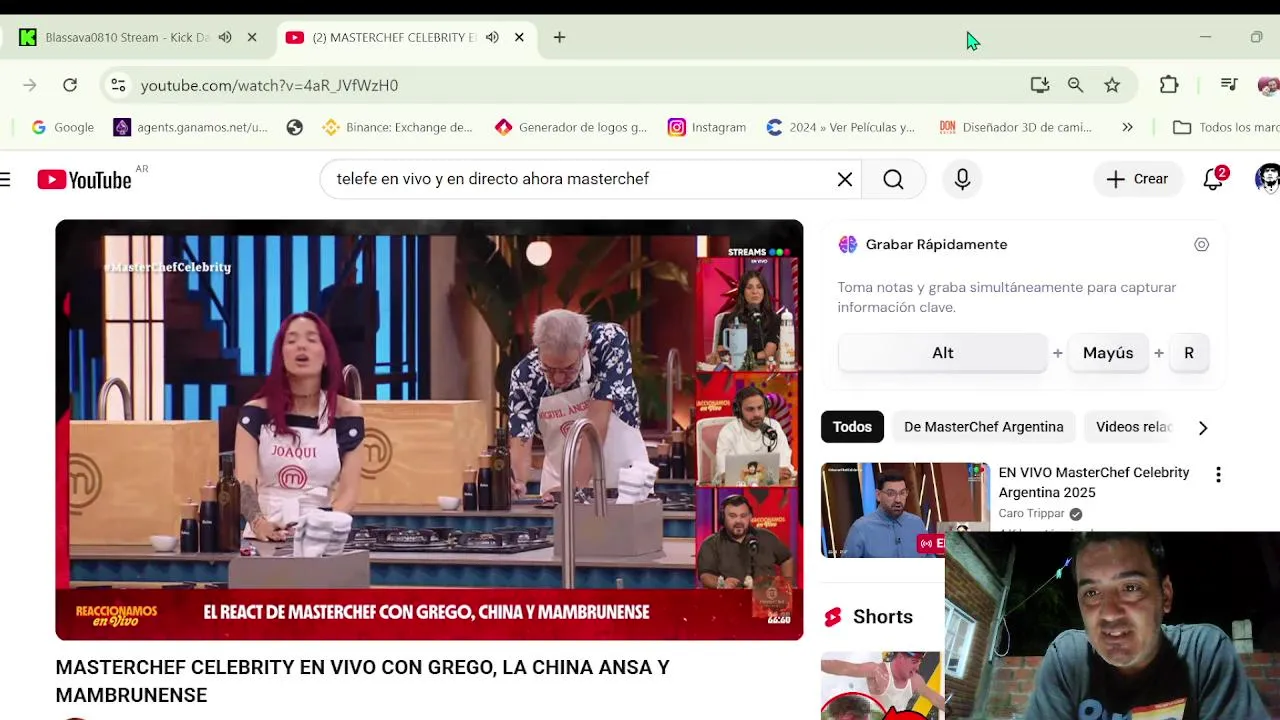Open the browser extensions puzzle icon
Viewport: 1280px width, 720px height.
click(1169, 85)
